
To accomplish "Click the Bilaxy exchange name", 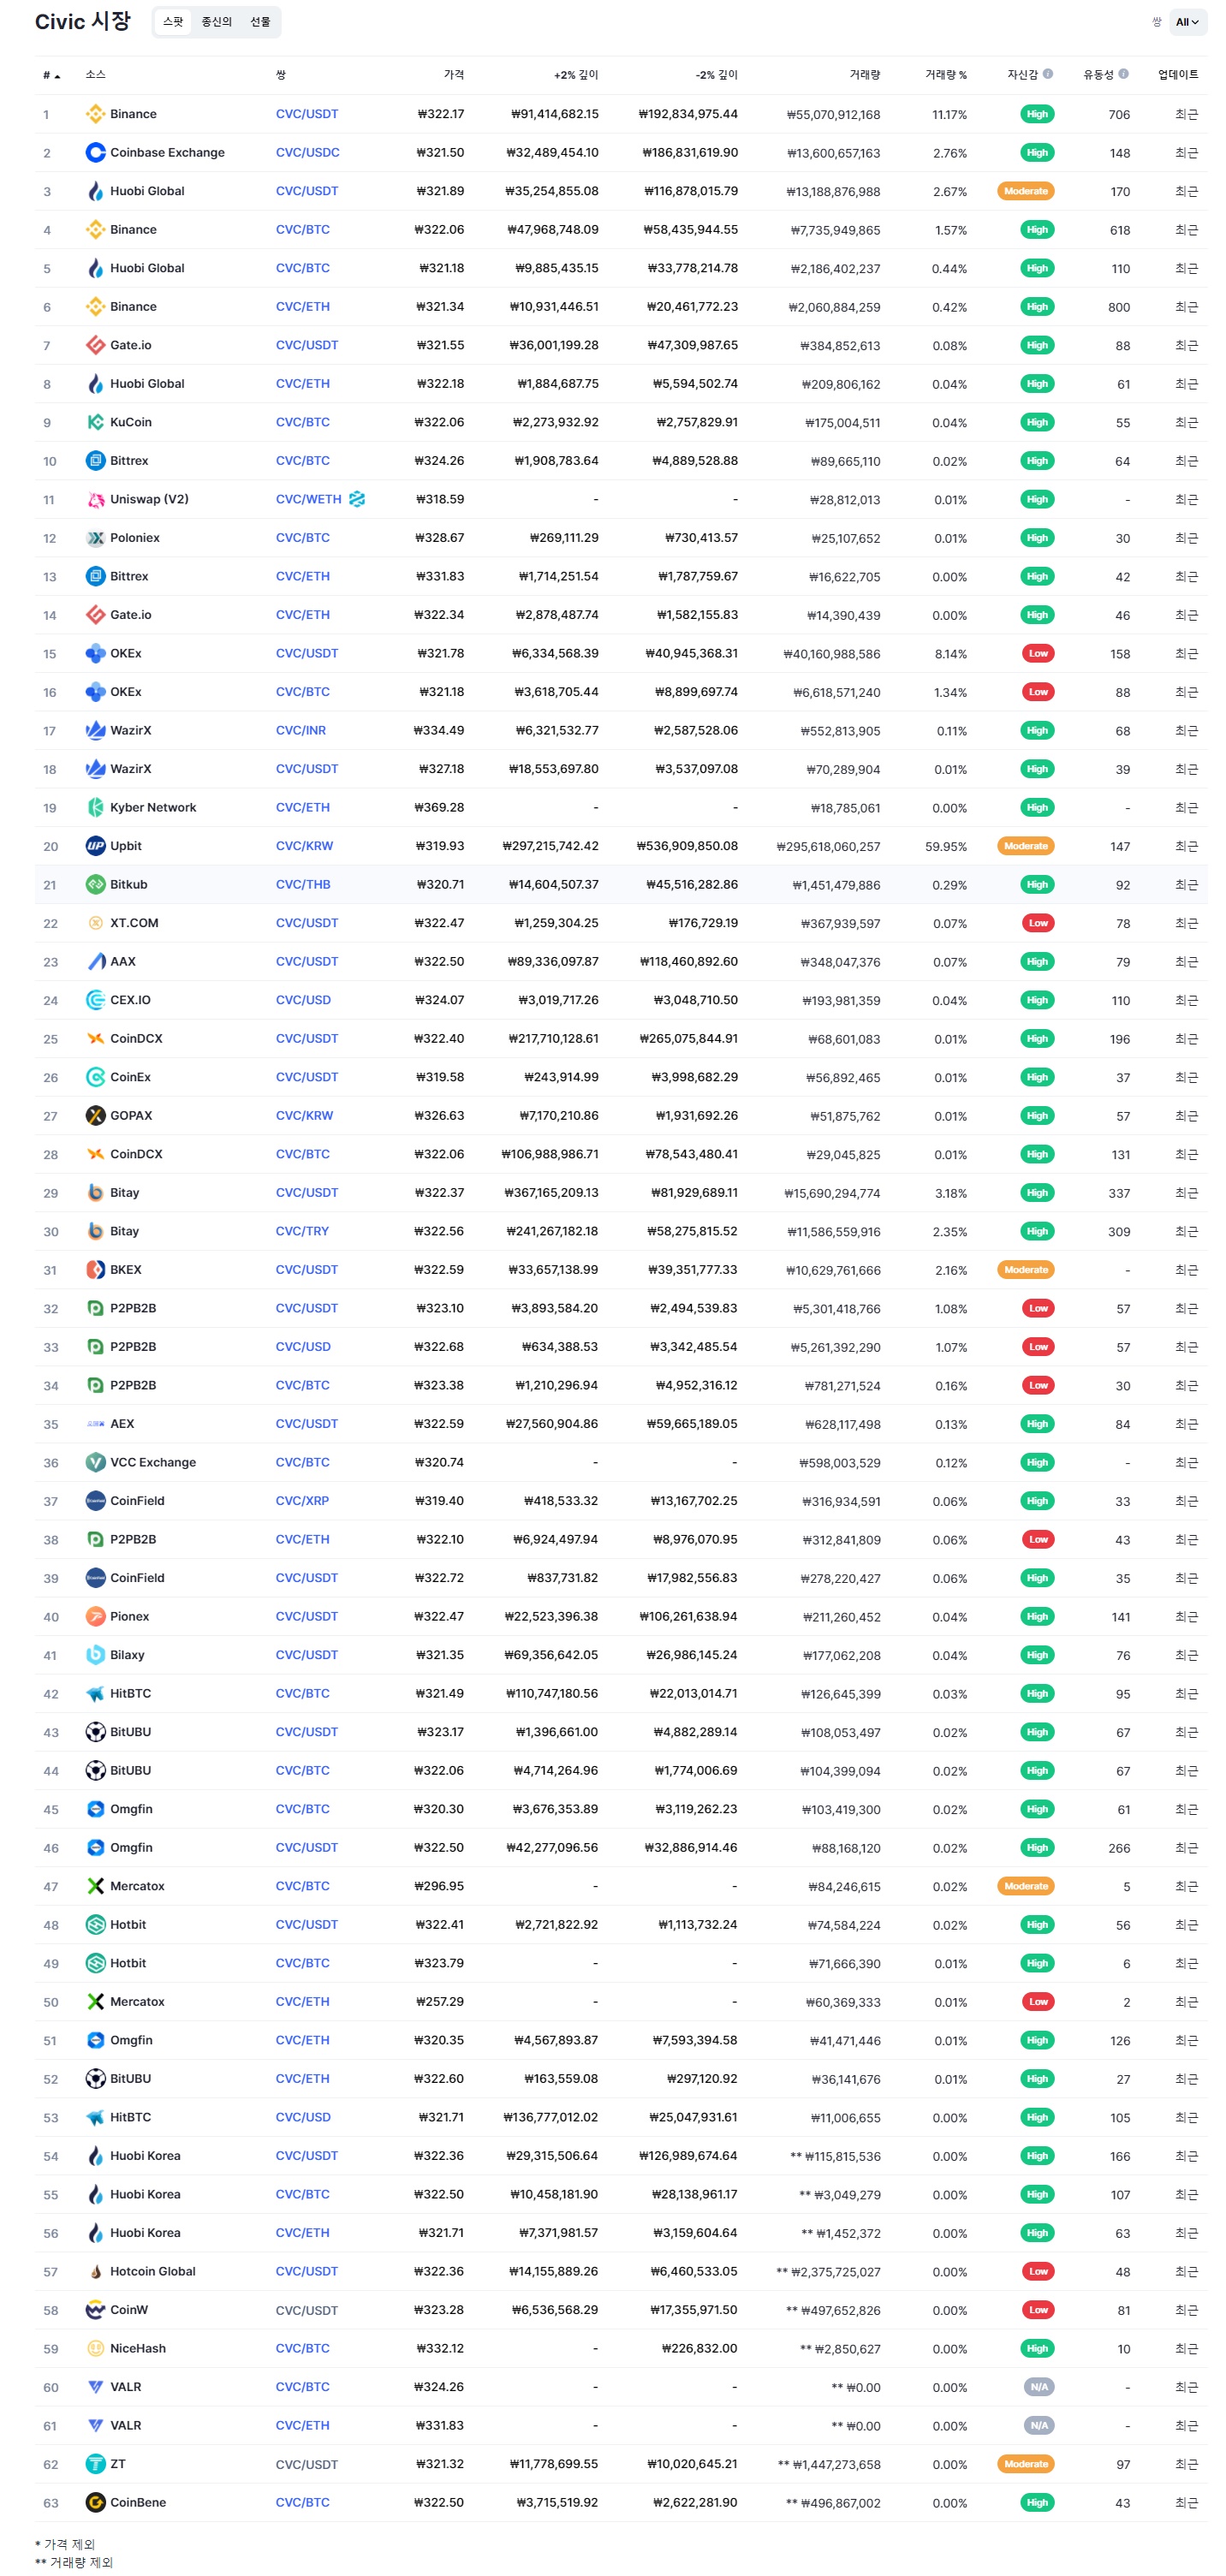I will point(127,1654).
